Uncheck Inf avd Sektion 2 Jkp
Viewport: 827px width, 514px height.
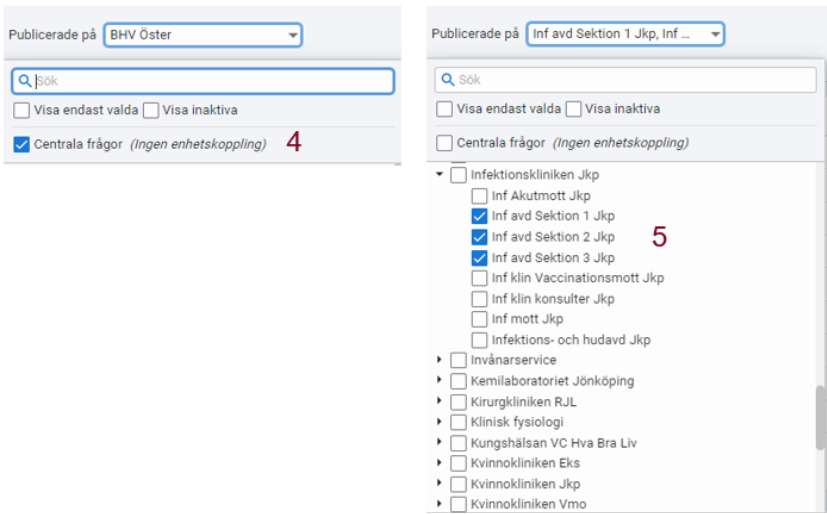pyautogui.click(x=479, y=237)
